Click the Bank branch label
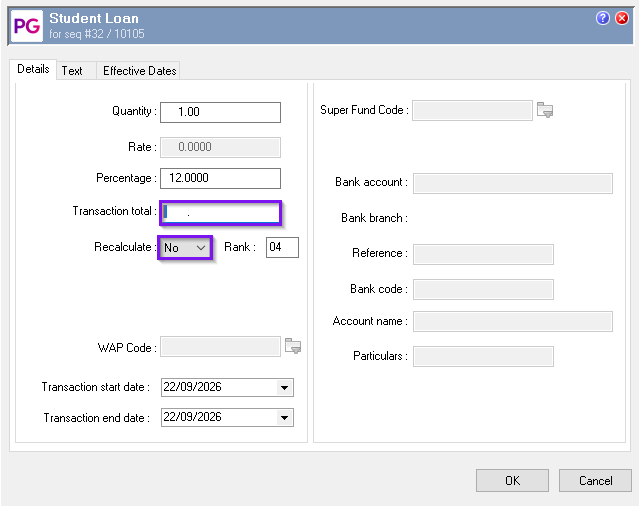The image size is (639, 506). pos(375,218)
